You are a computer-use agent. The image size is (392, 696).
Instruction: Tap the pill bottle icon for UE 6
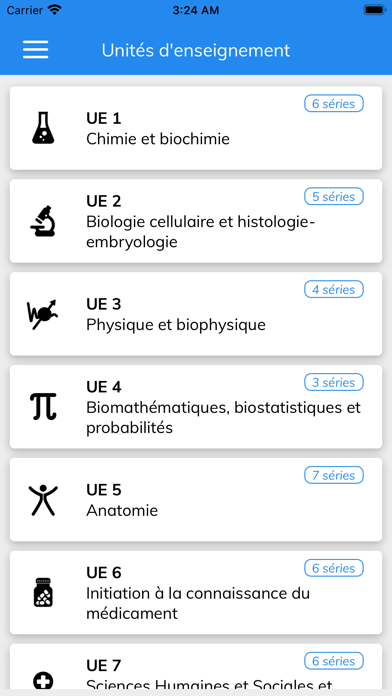tap(43, 593)
